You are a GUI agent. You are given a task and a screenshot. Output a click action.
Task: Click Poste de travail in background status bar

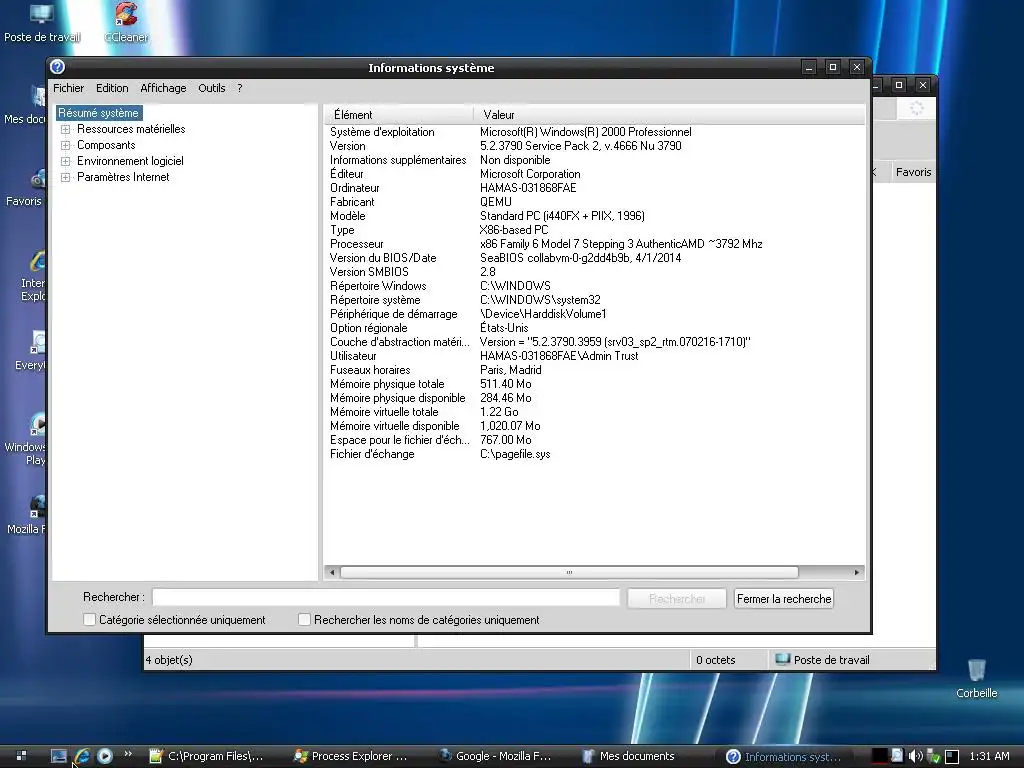pyautogui.click(x=823, y=660)
